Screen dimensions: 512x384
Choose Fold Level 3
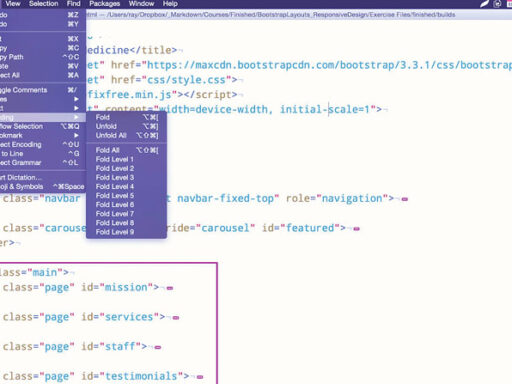point(126,177)
